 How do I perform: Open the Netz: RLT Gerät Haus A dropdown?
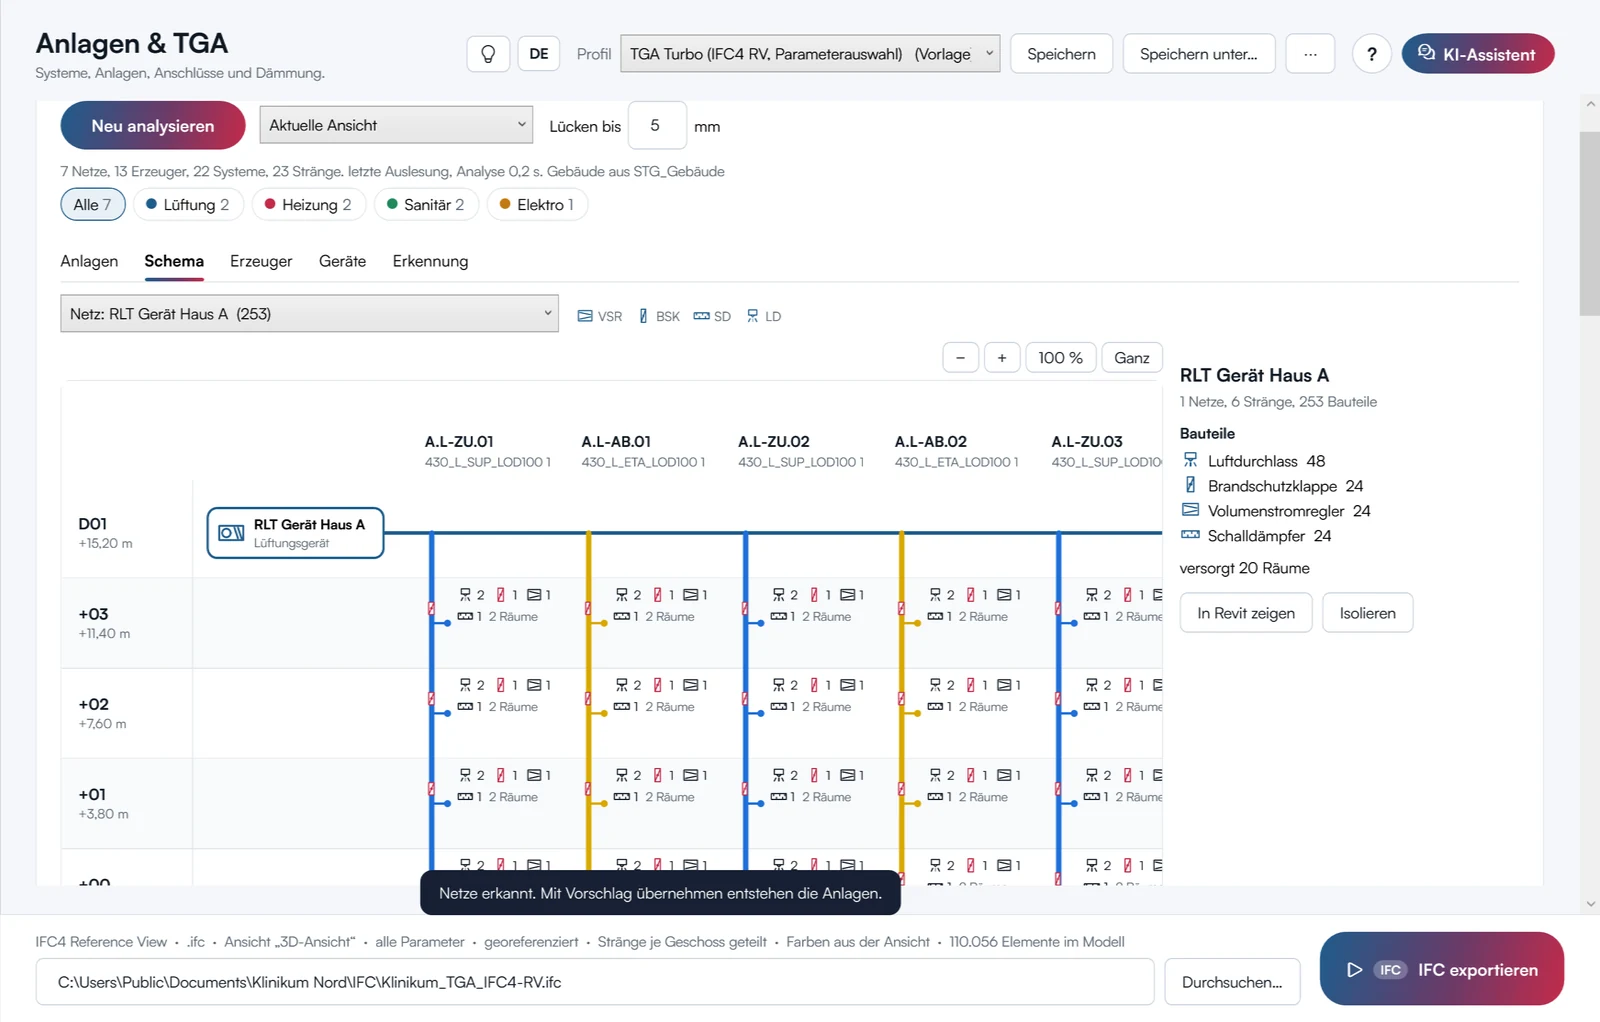[309, 314]
